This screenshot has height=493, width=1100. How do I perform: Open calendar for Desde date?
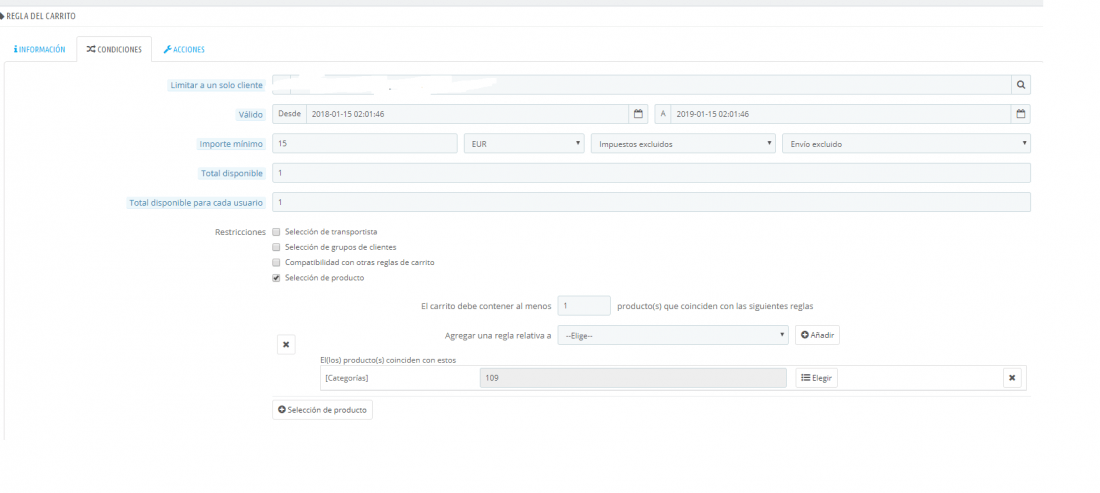tap(638, 114)
